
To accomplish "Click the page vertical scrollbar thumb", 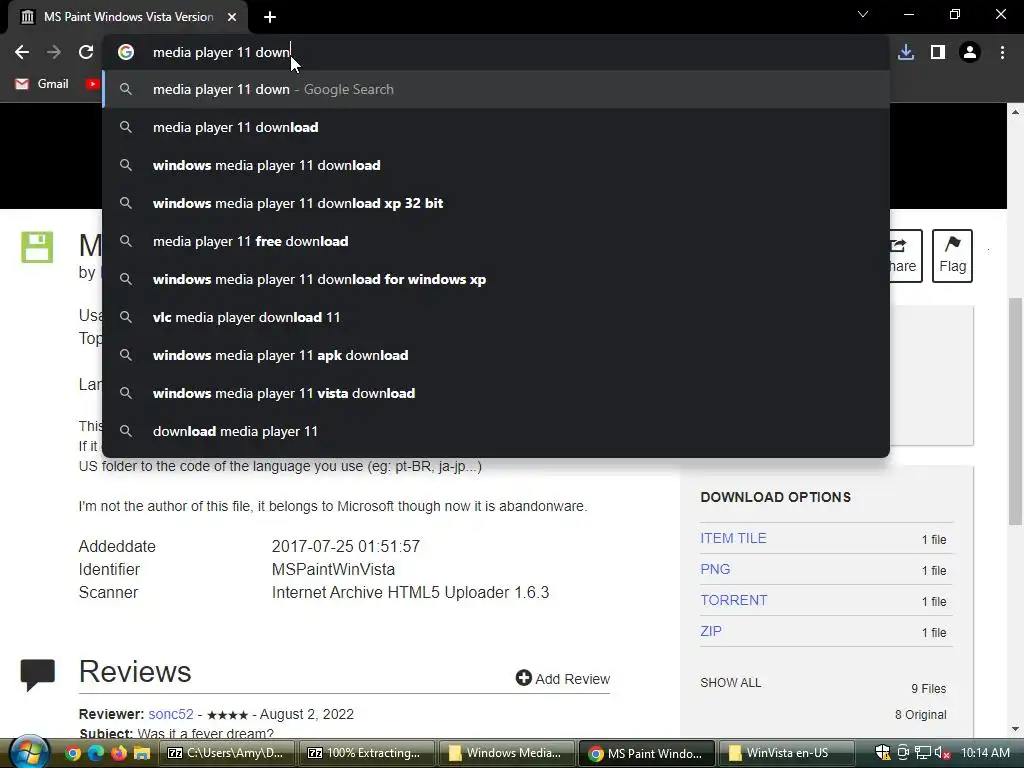I will click(x=1015, y=411).
